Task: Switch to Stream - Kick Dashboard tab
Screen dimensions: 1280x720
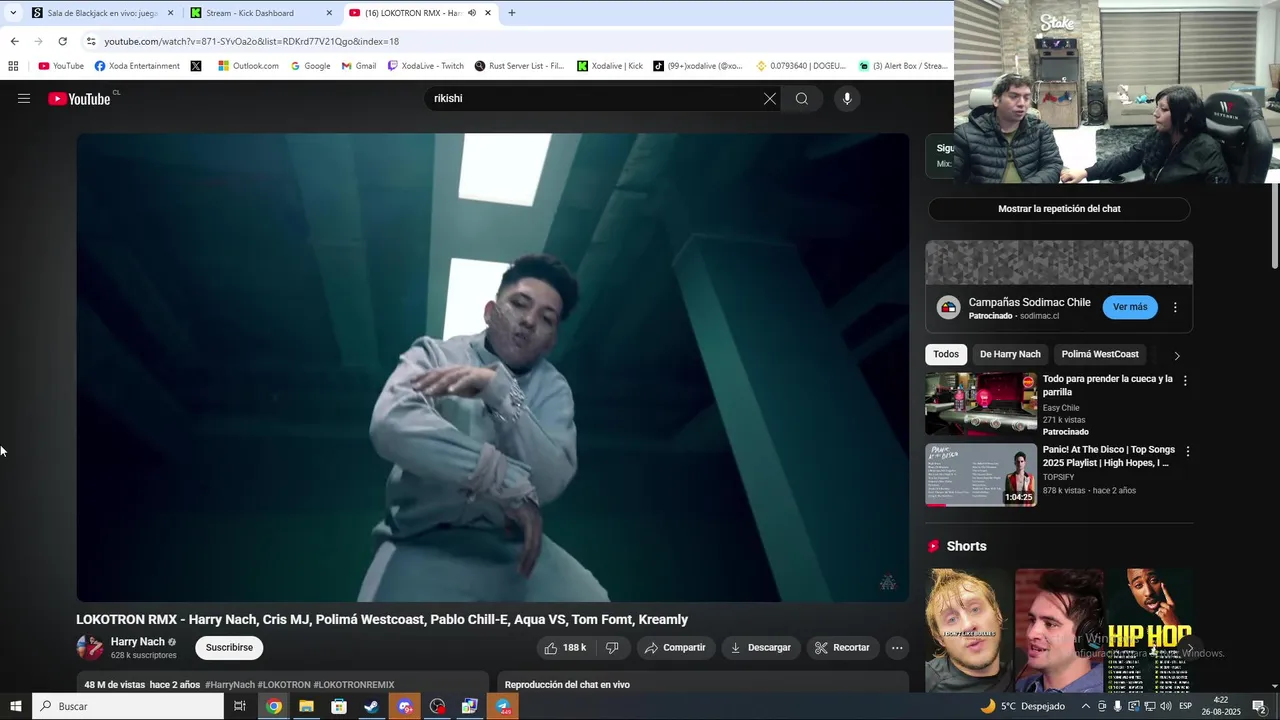Action: (261, 13)
